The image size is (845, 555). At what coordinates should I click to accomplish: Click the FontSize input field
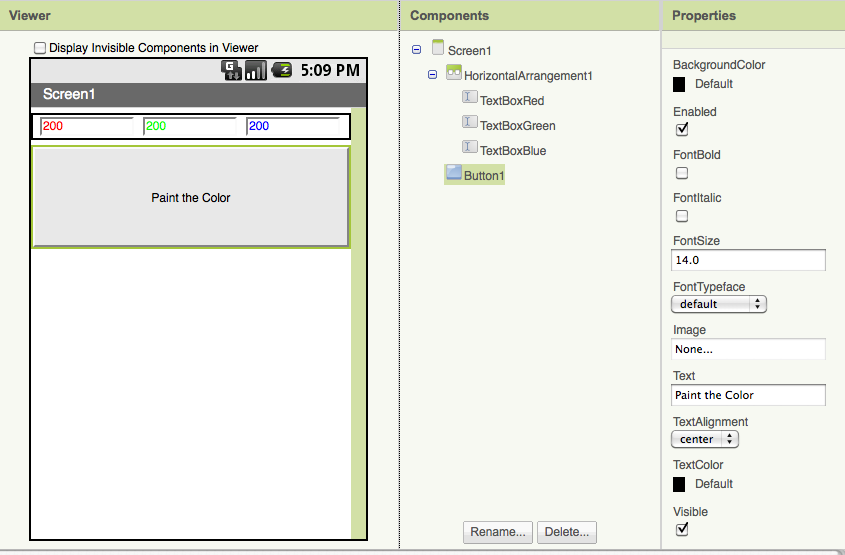pyautogui.click(x=749, y=260)
